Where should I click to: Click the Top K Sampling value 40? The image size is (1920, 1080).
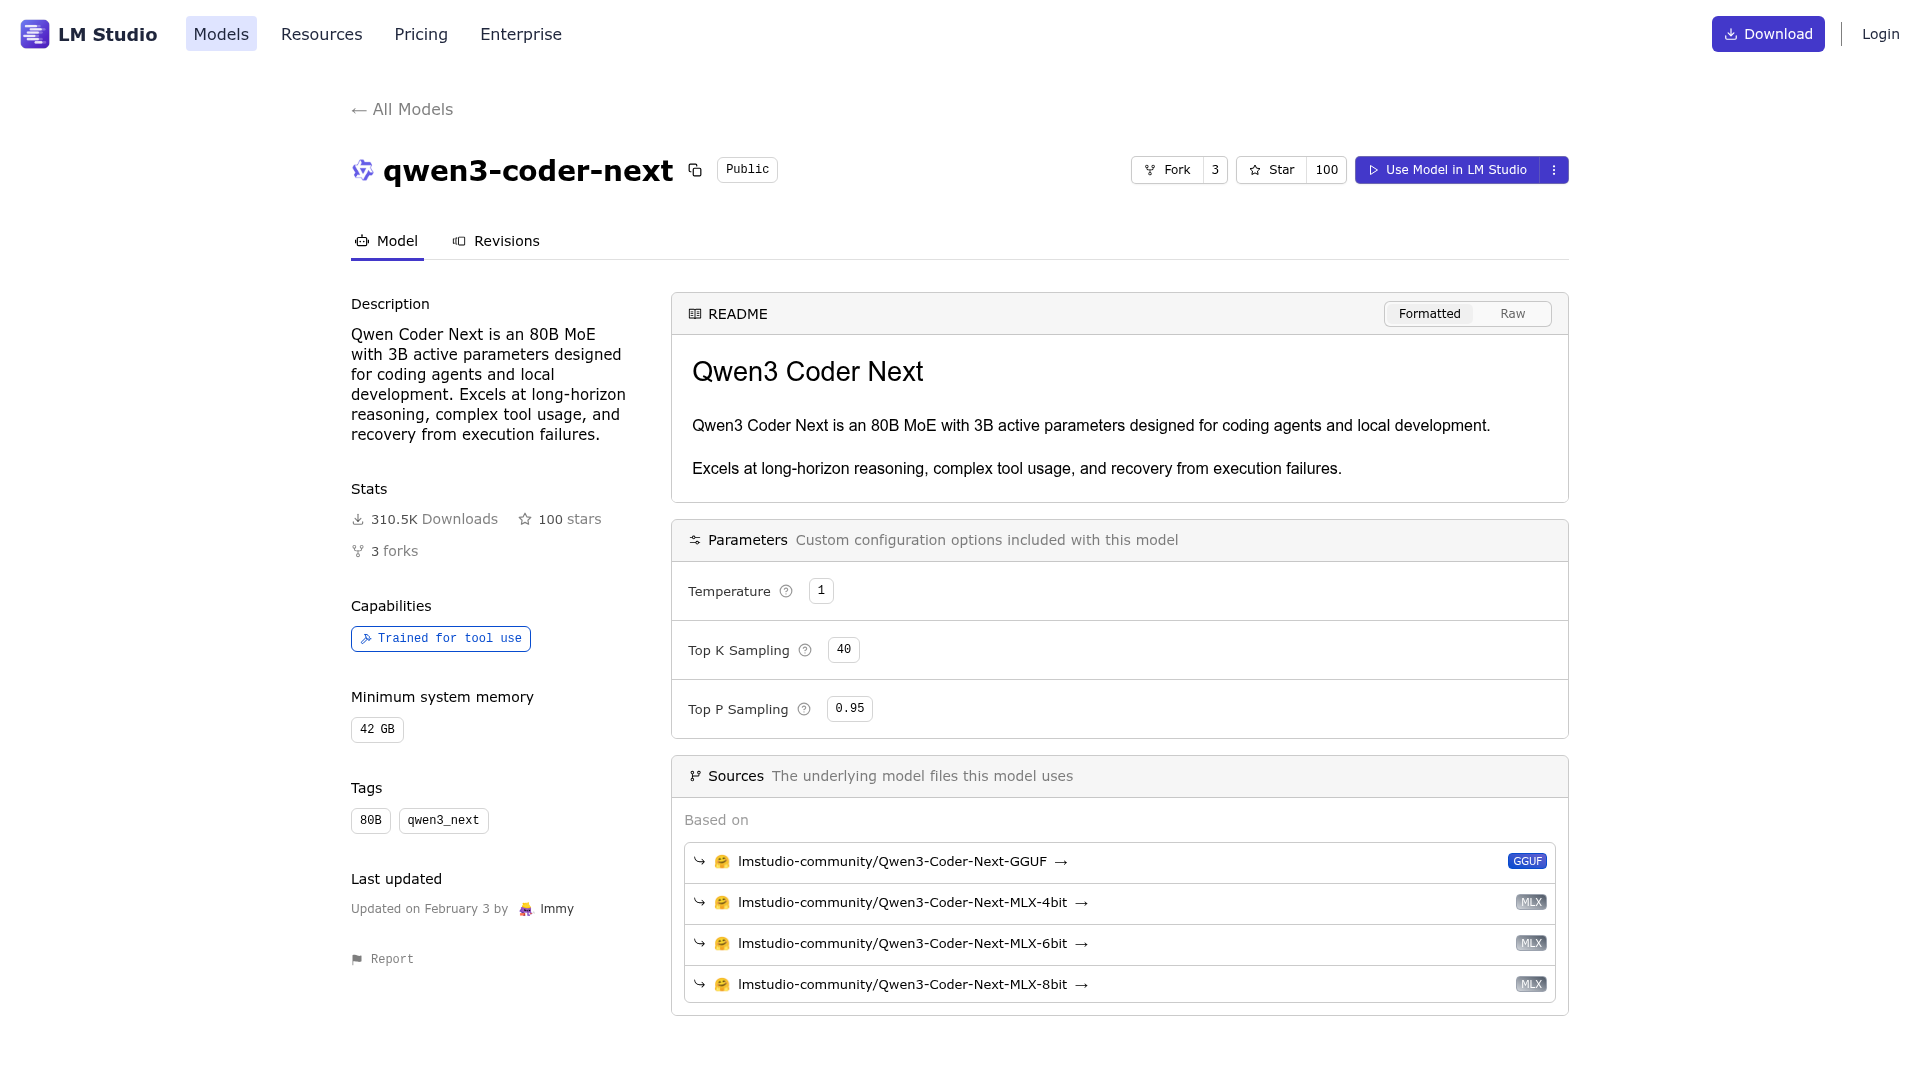tap(844, 650)
